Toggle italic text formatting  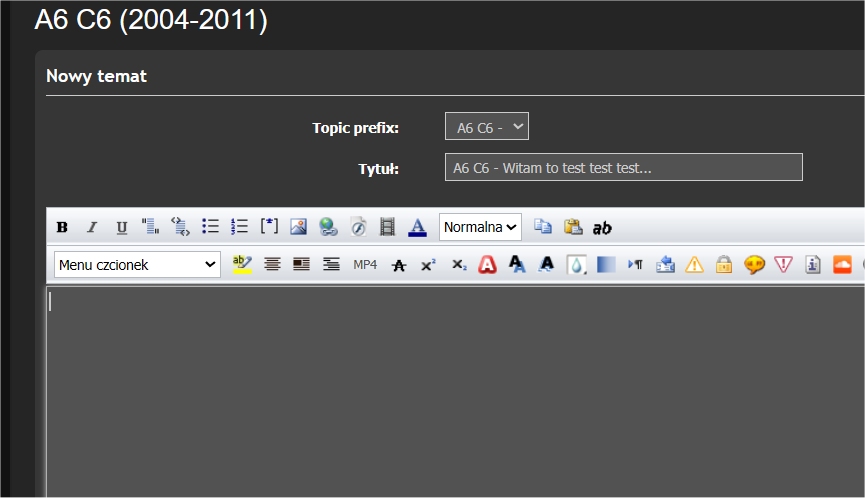coord(92,227)
